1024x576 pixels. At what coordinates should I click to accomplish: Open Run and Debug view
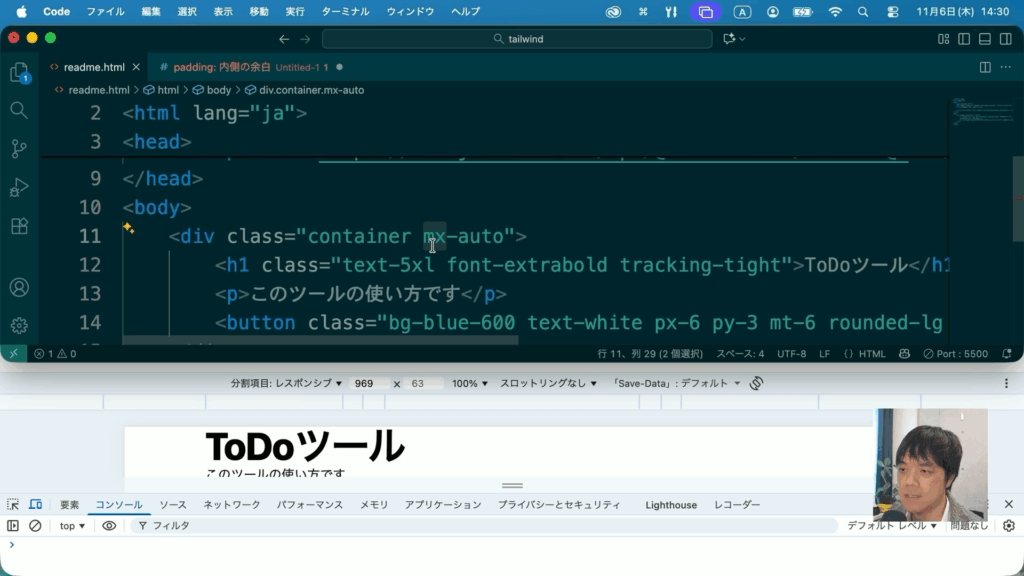pyautogui.click(x=19, y=188)
